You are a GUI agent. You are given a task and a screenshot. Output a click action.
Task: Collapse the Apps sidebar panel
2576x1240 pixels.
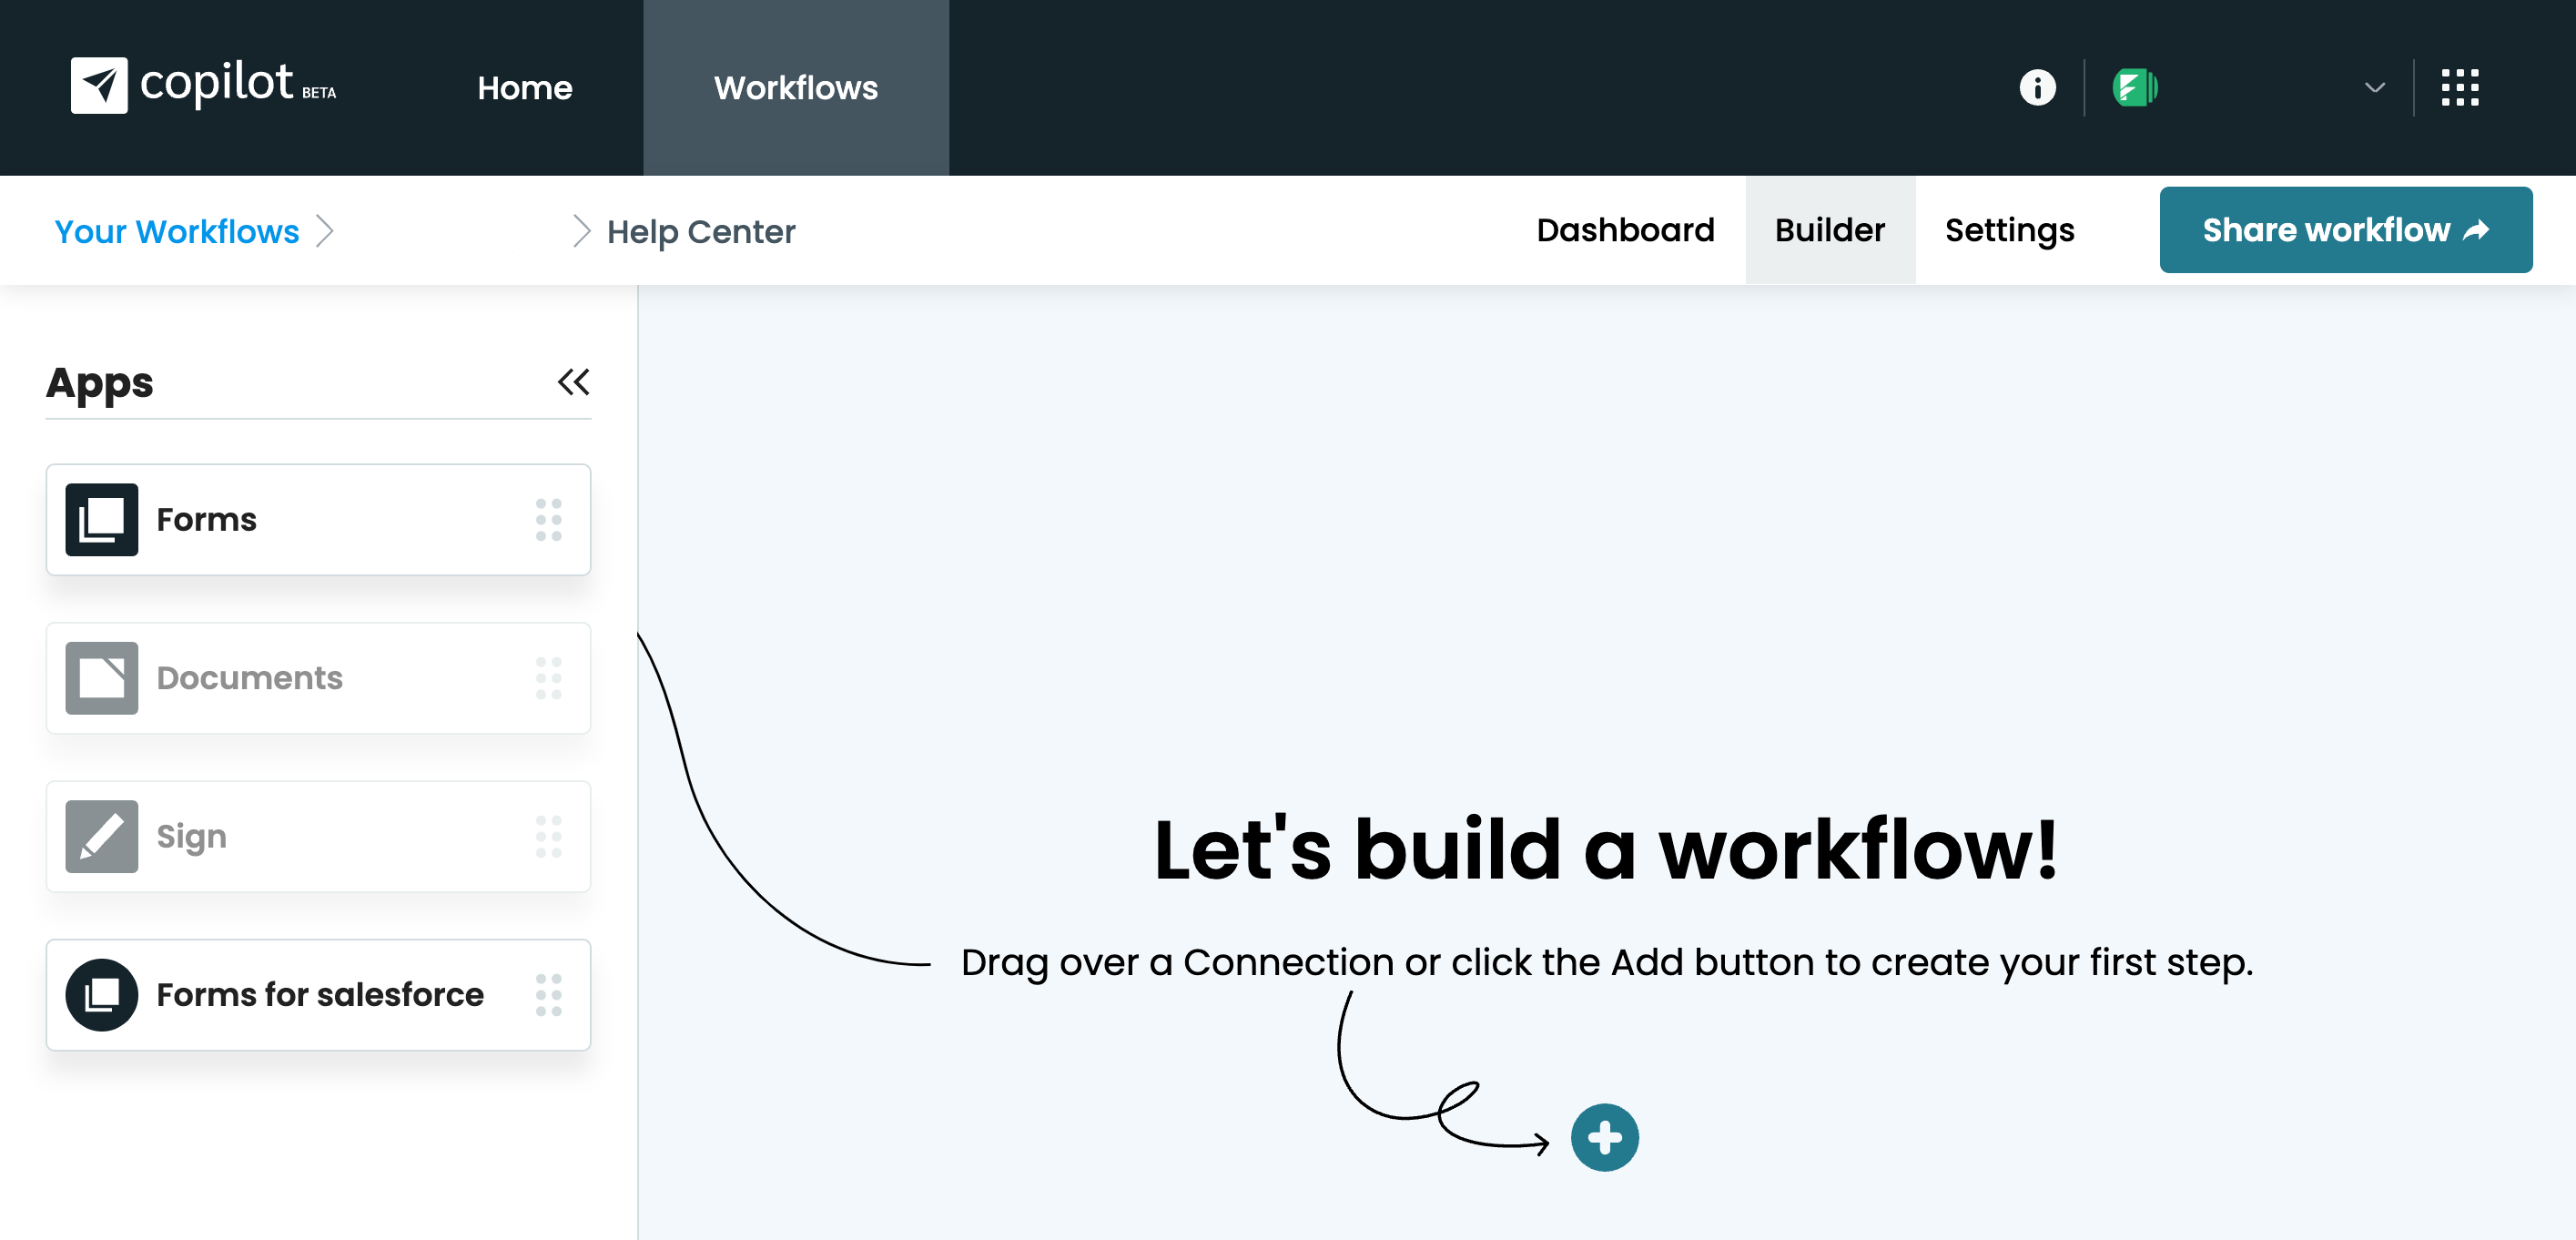573,382
